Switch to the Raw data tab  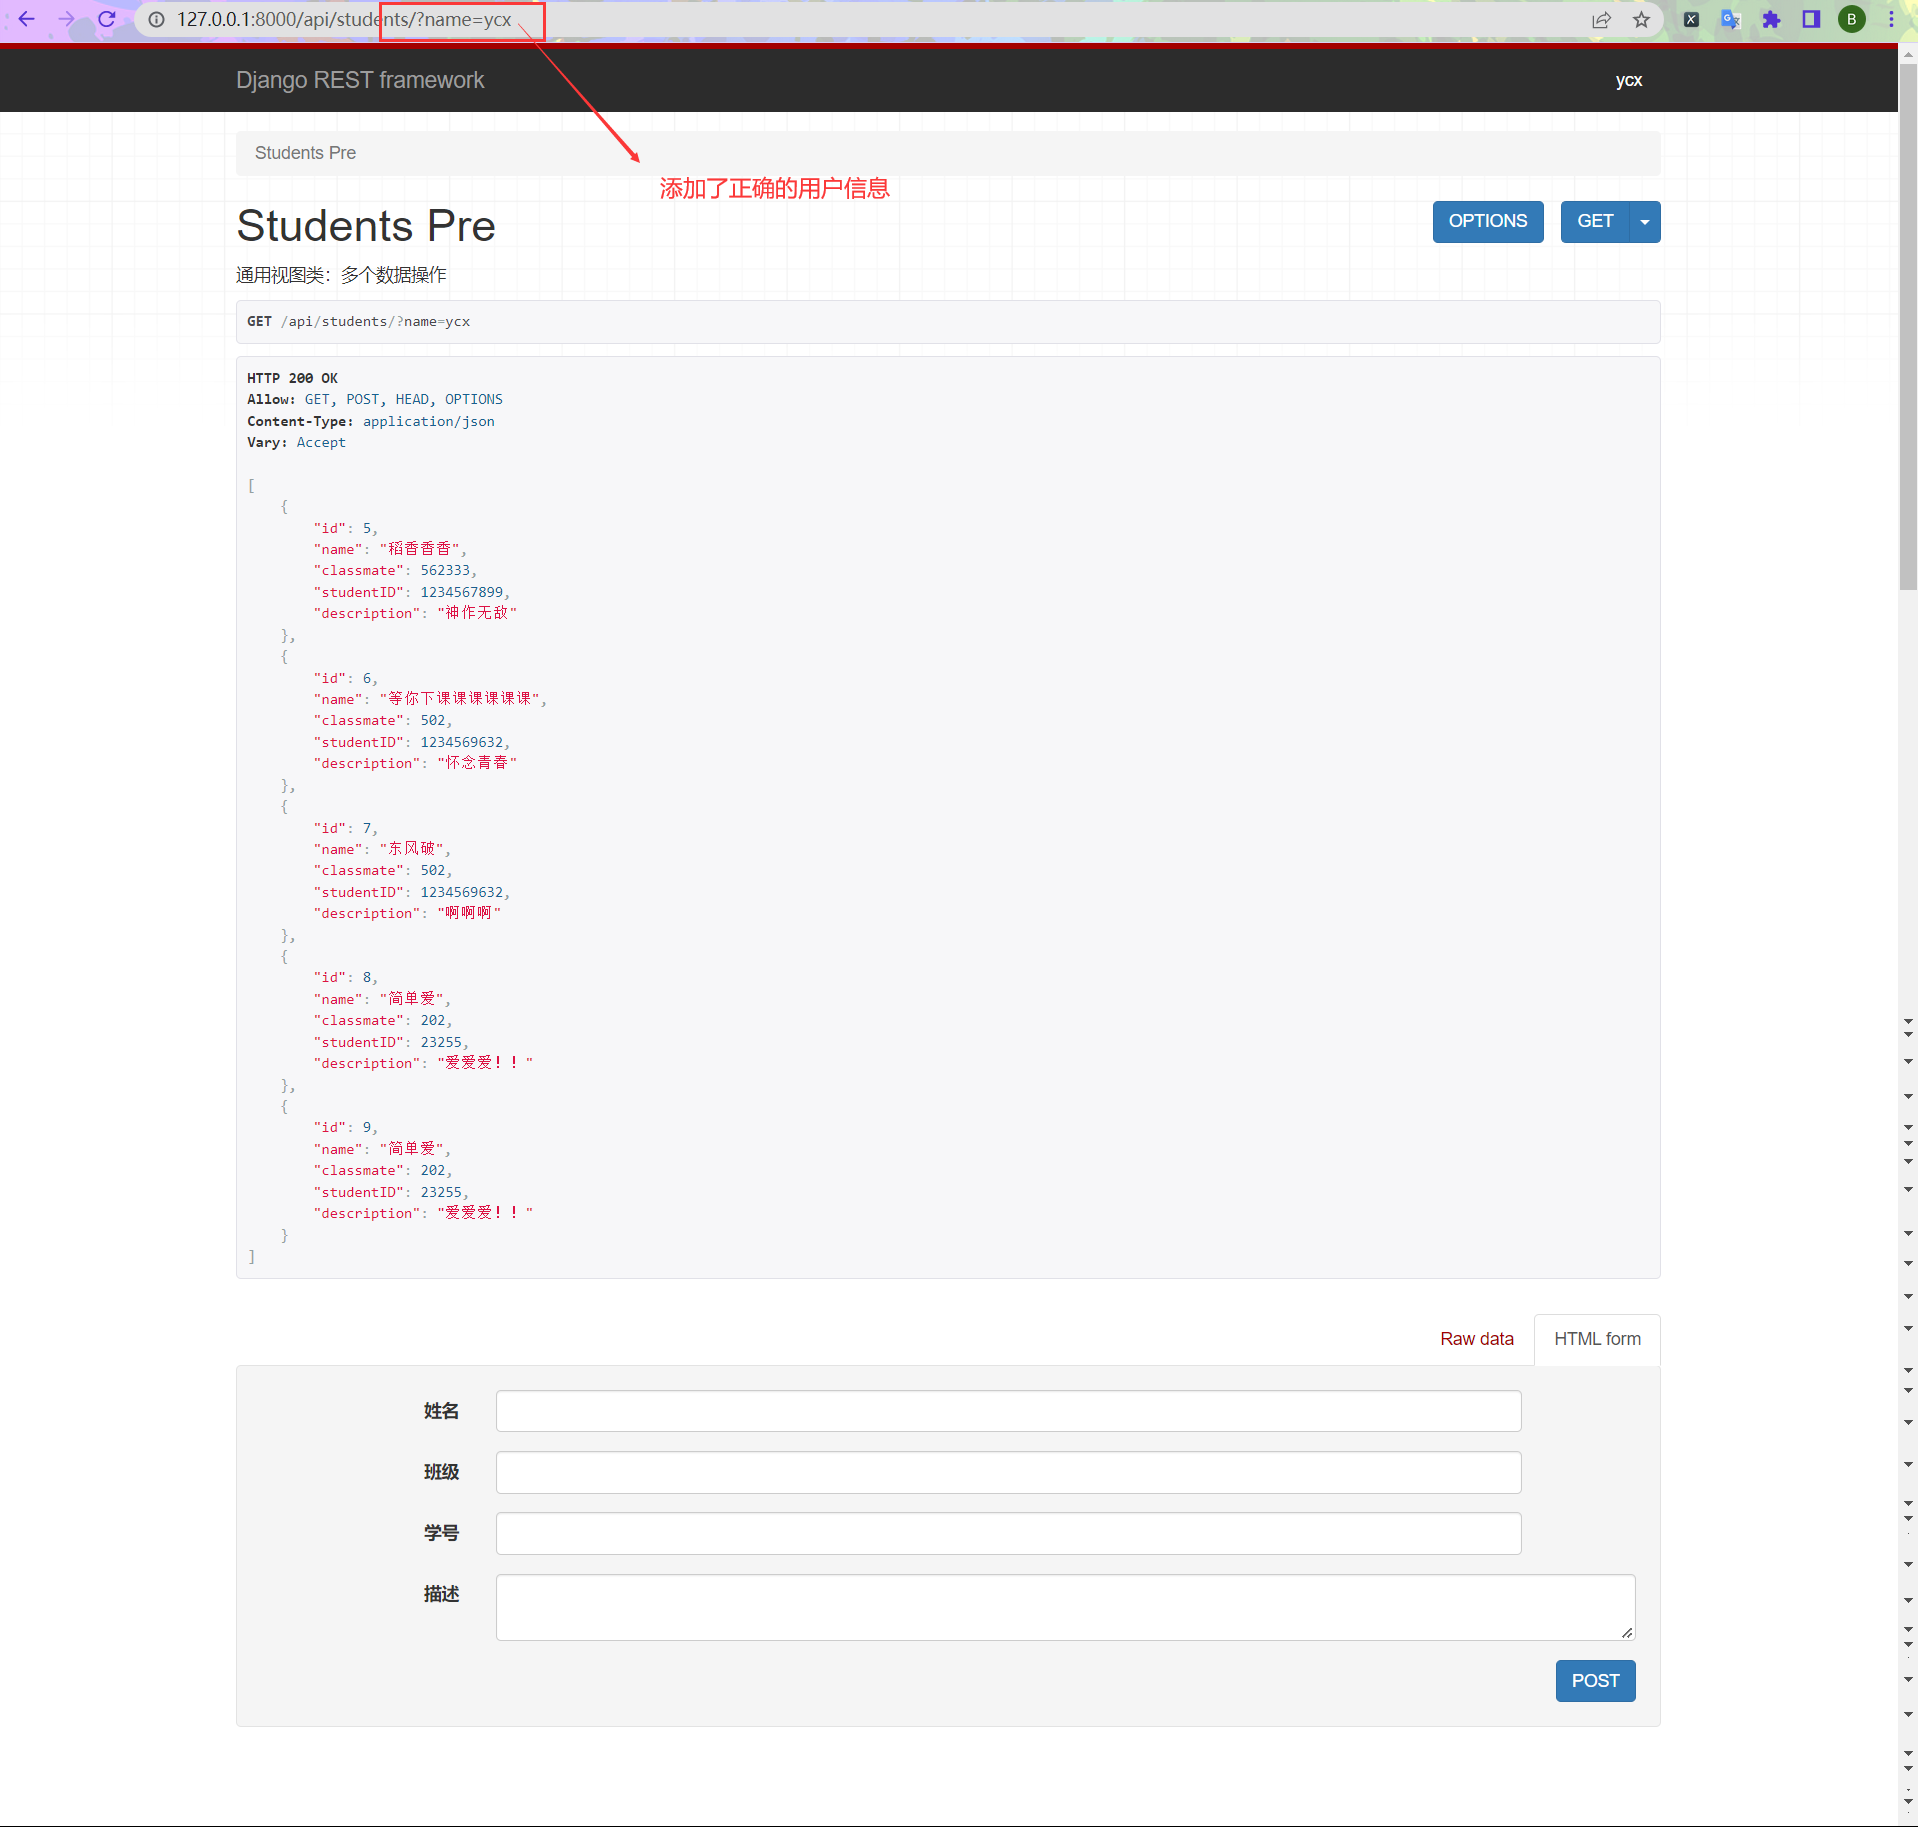click(x=1476, y=1339)
